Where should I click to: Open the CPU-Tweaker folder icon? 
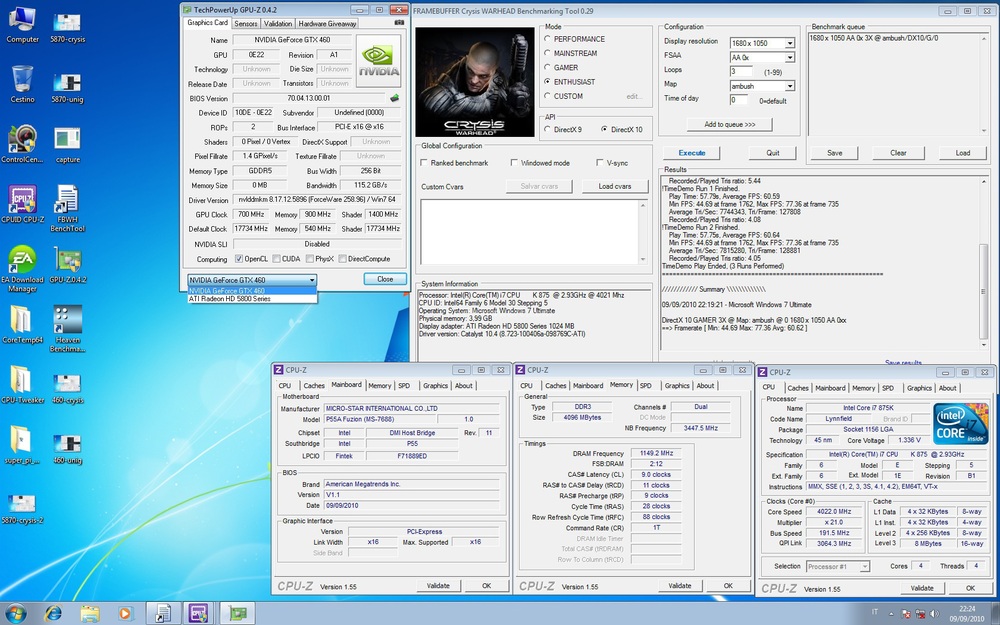[x=22, y=385]
